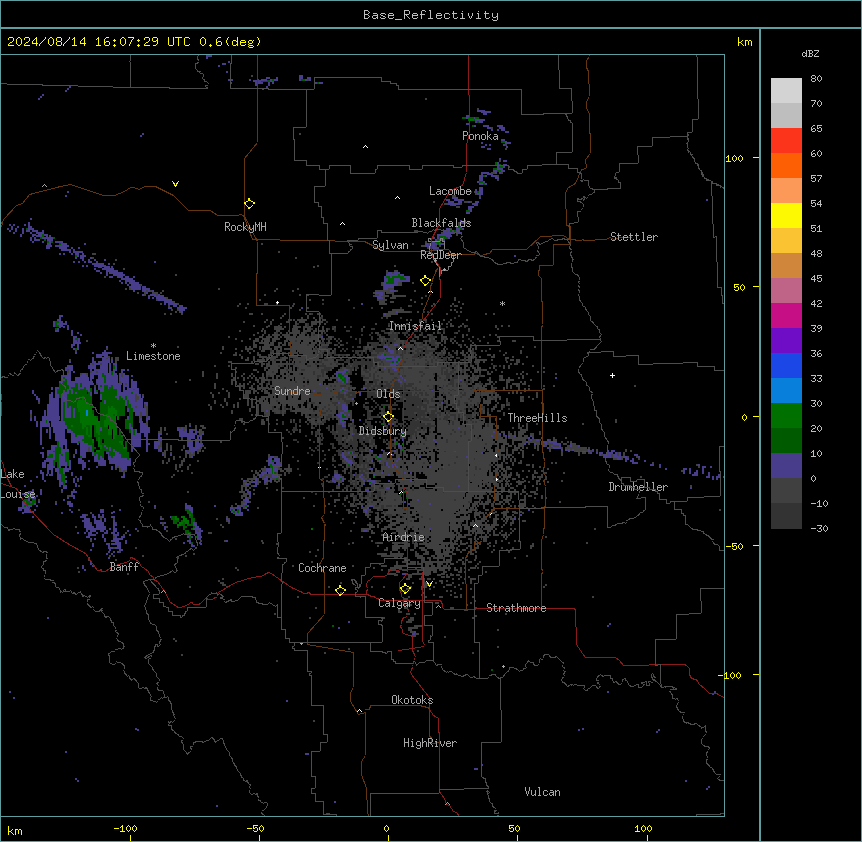Click the bottom axis -100 tick label
The height and width of the screenshot is (842, 862).
pos(125,828)
